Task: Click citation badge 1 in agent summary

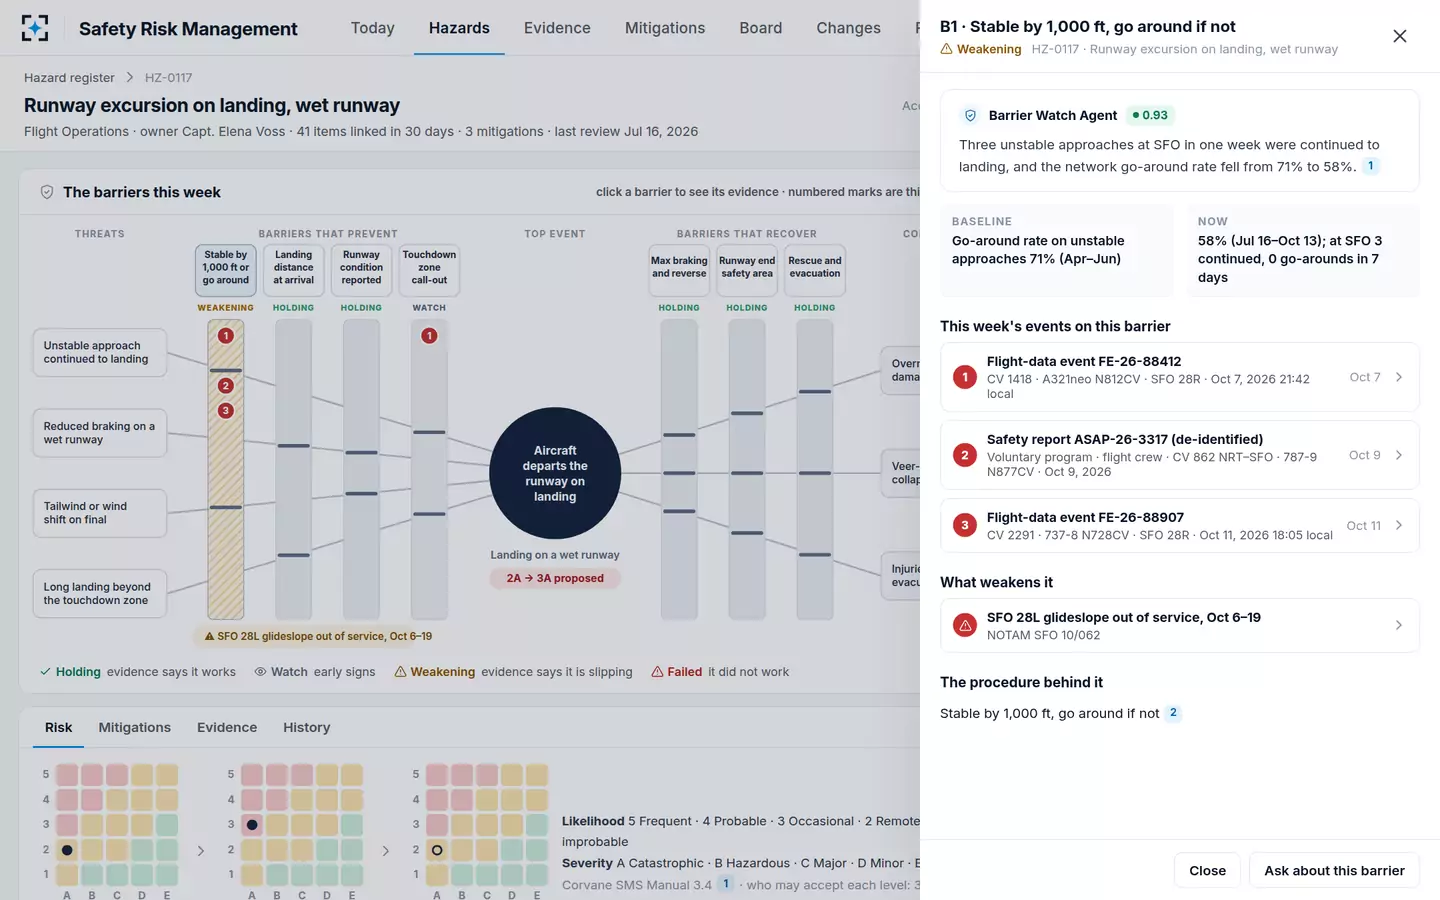Action: (1371, 166)
